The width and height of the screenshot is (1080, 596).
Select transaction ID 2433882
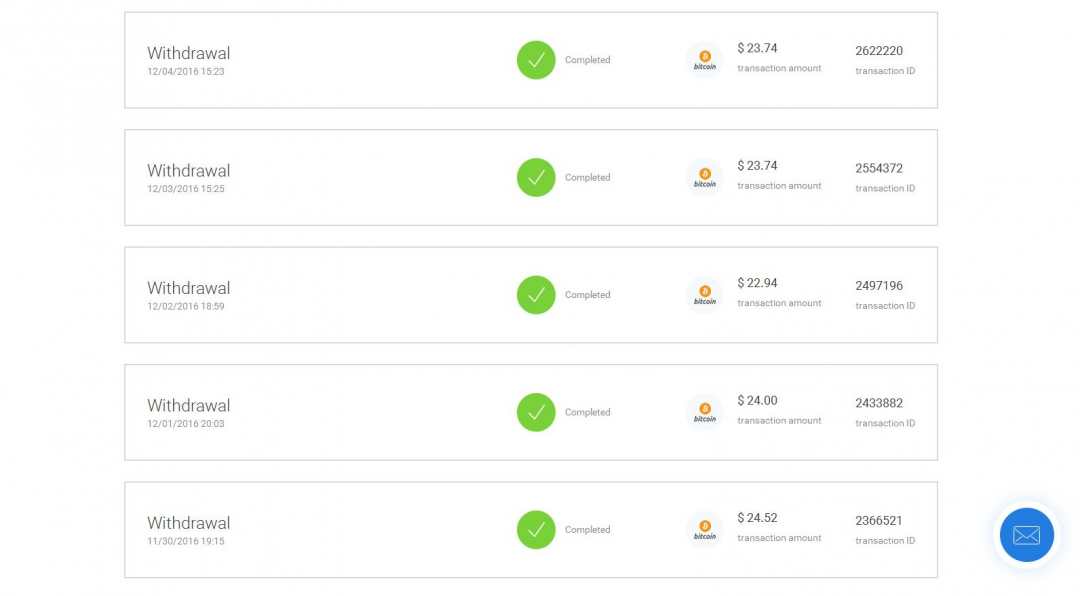click(x=879, y=403)
